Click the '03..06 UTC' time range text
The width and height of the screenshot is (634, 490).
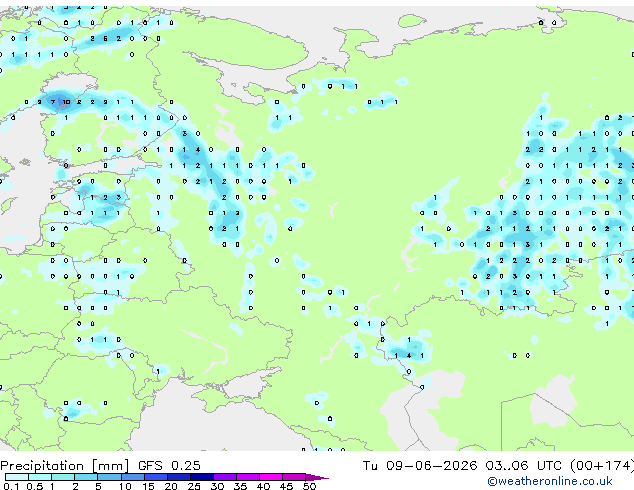click(524, 466)
